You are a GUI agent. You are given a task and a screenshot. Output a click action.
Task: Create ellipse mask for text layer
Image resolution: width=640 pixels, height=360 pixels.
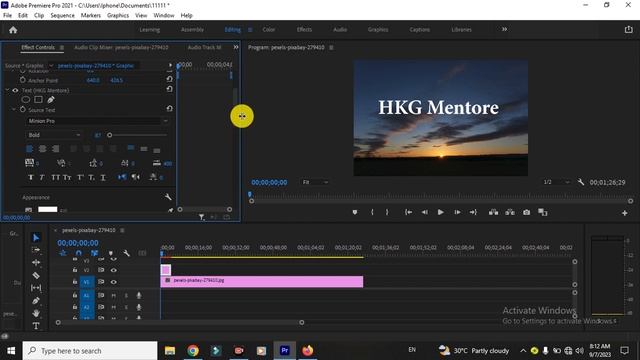coord(26,100)
